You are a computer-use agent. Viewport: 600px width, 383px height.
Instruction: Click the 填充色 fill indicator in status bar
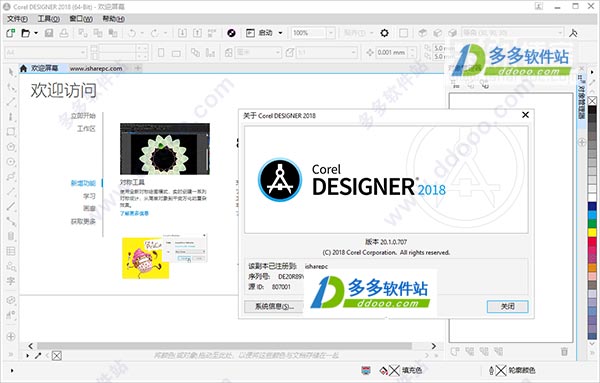pyautogui.click(x=401, y=370)
